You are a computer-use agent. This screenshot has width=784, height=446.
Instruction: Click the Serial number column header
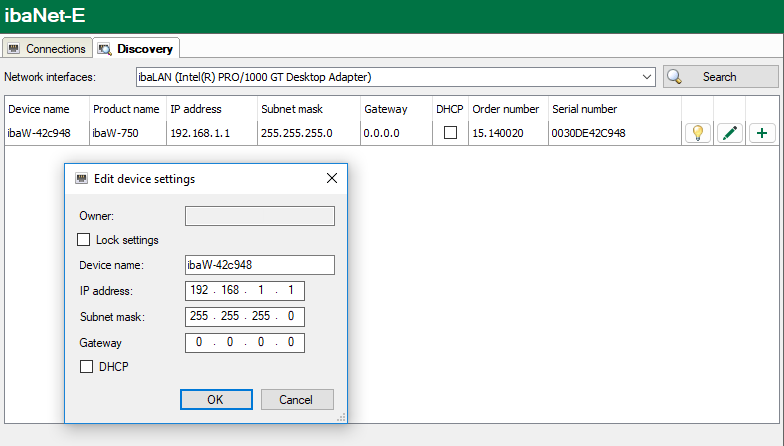click(x=584, y=109)
